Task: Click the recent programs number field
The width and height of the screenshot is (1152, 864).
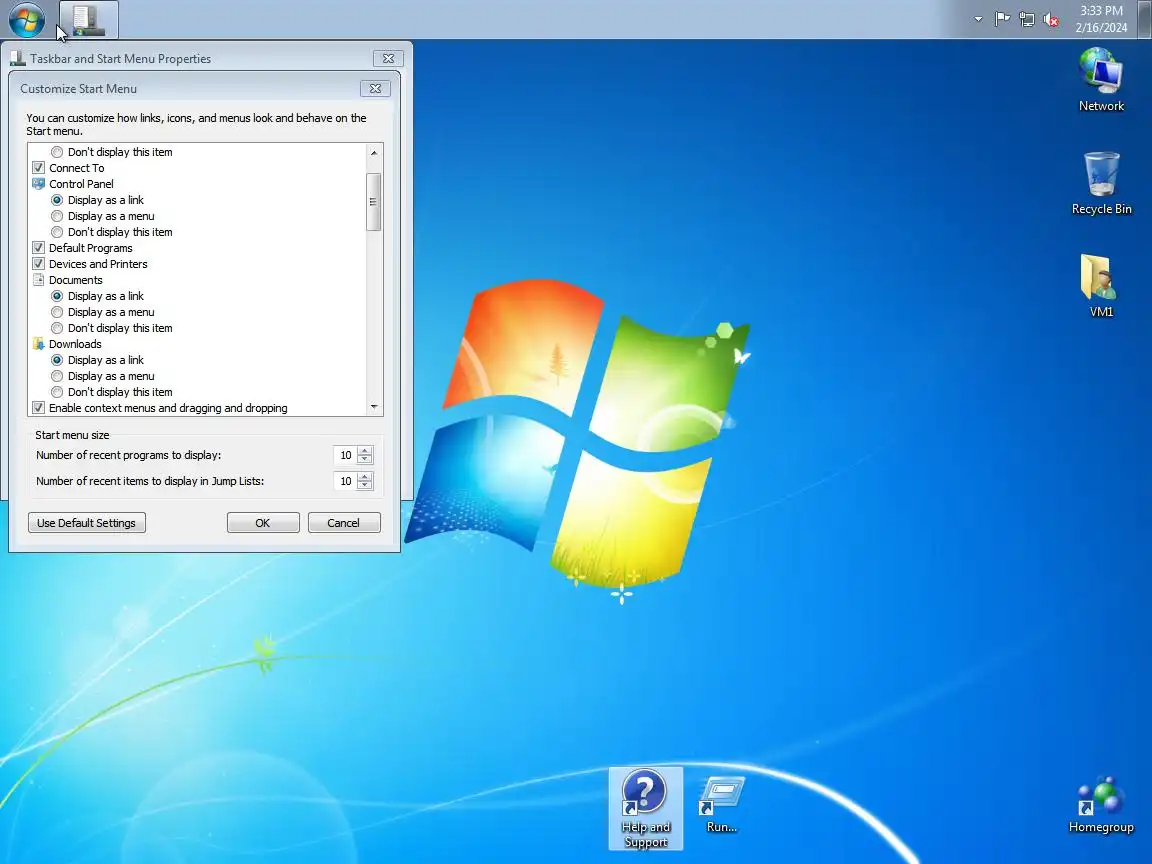Action: [x=345, y=455]
